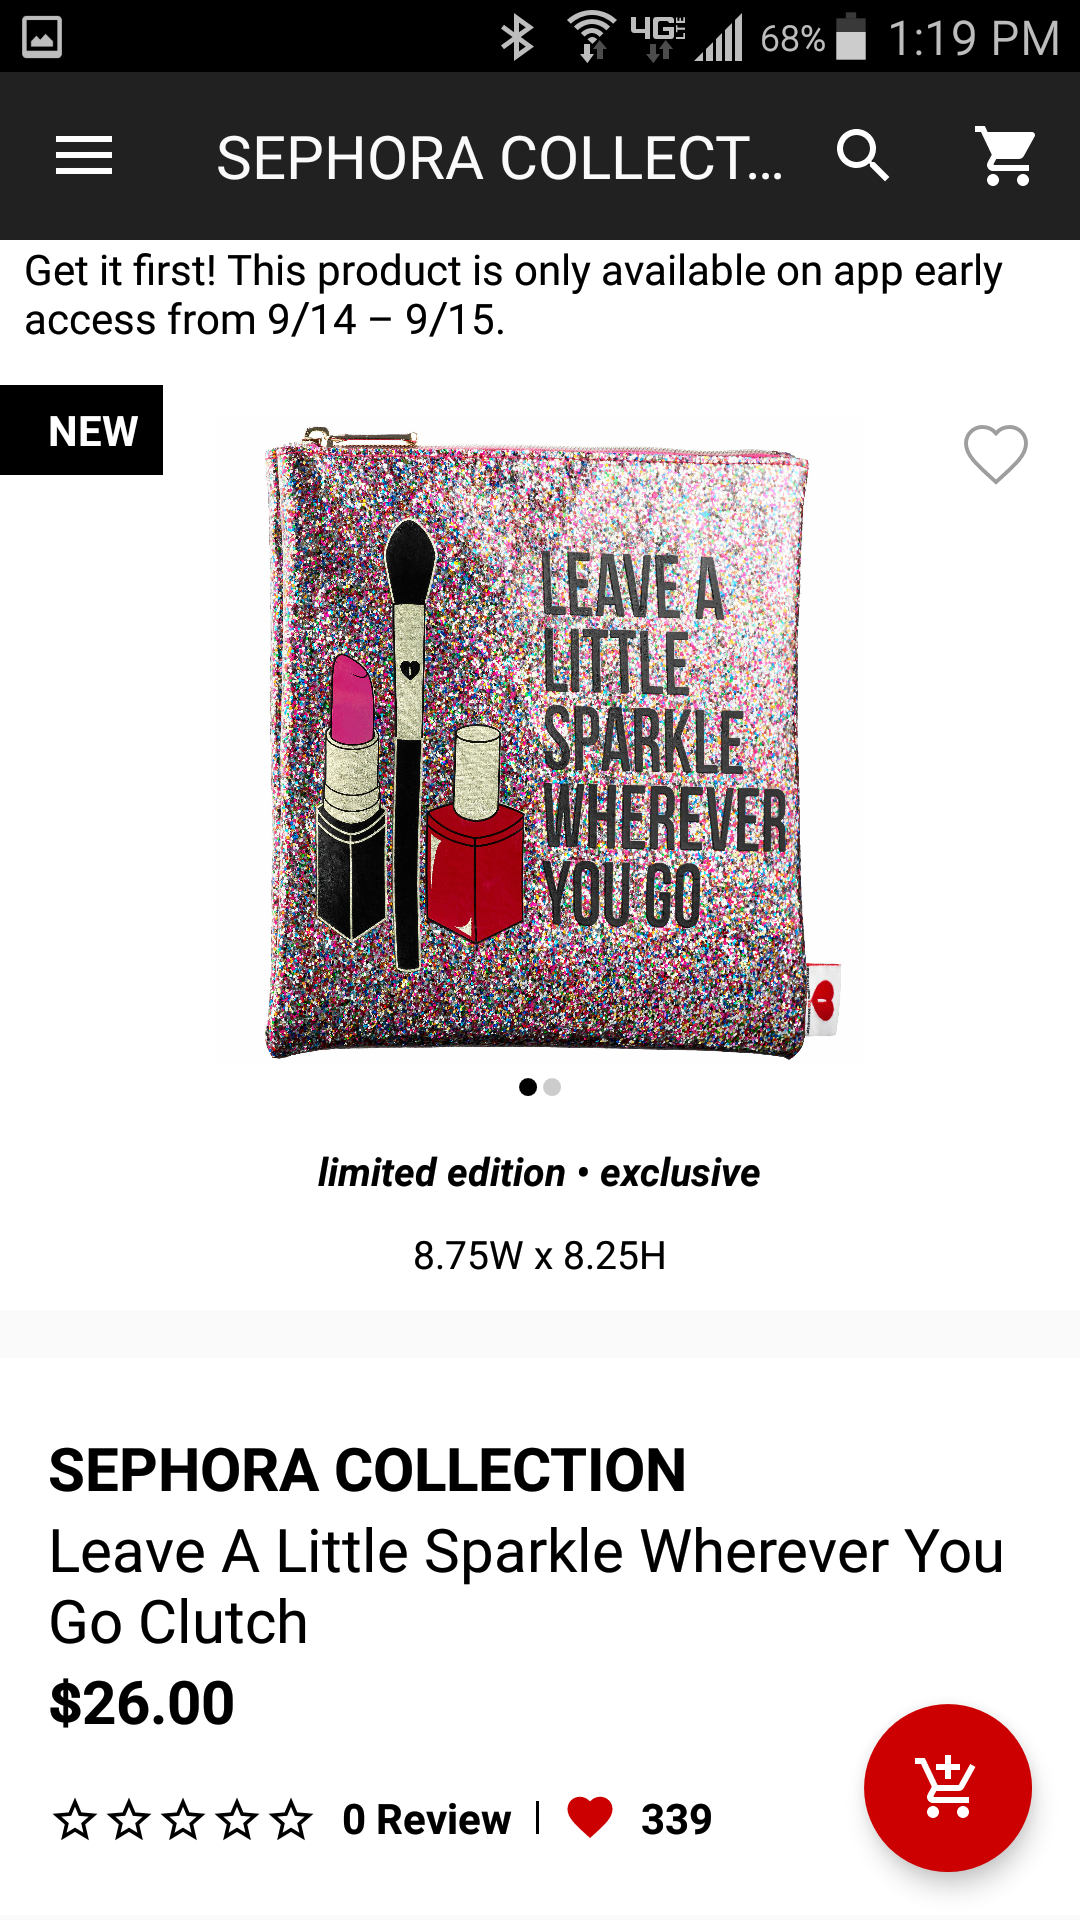Tap the Bluetooth status bar icon
1080x1920 pixels.
pos(517,38)
